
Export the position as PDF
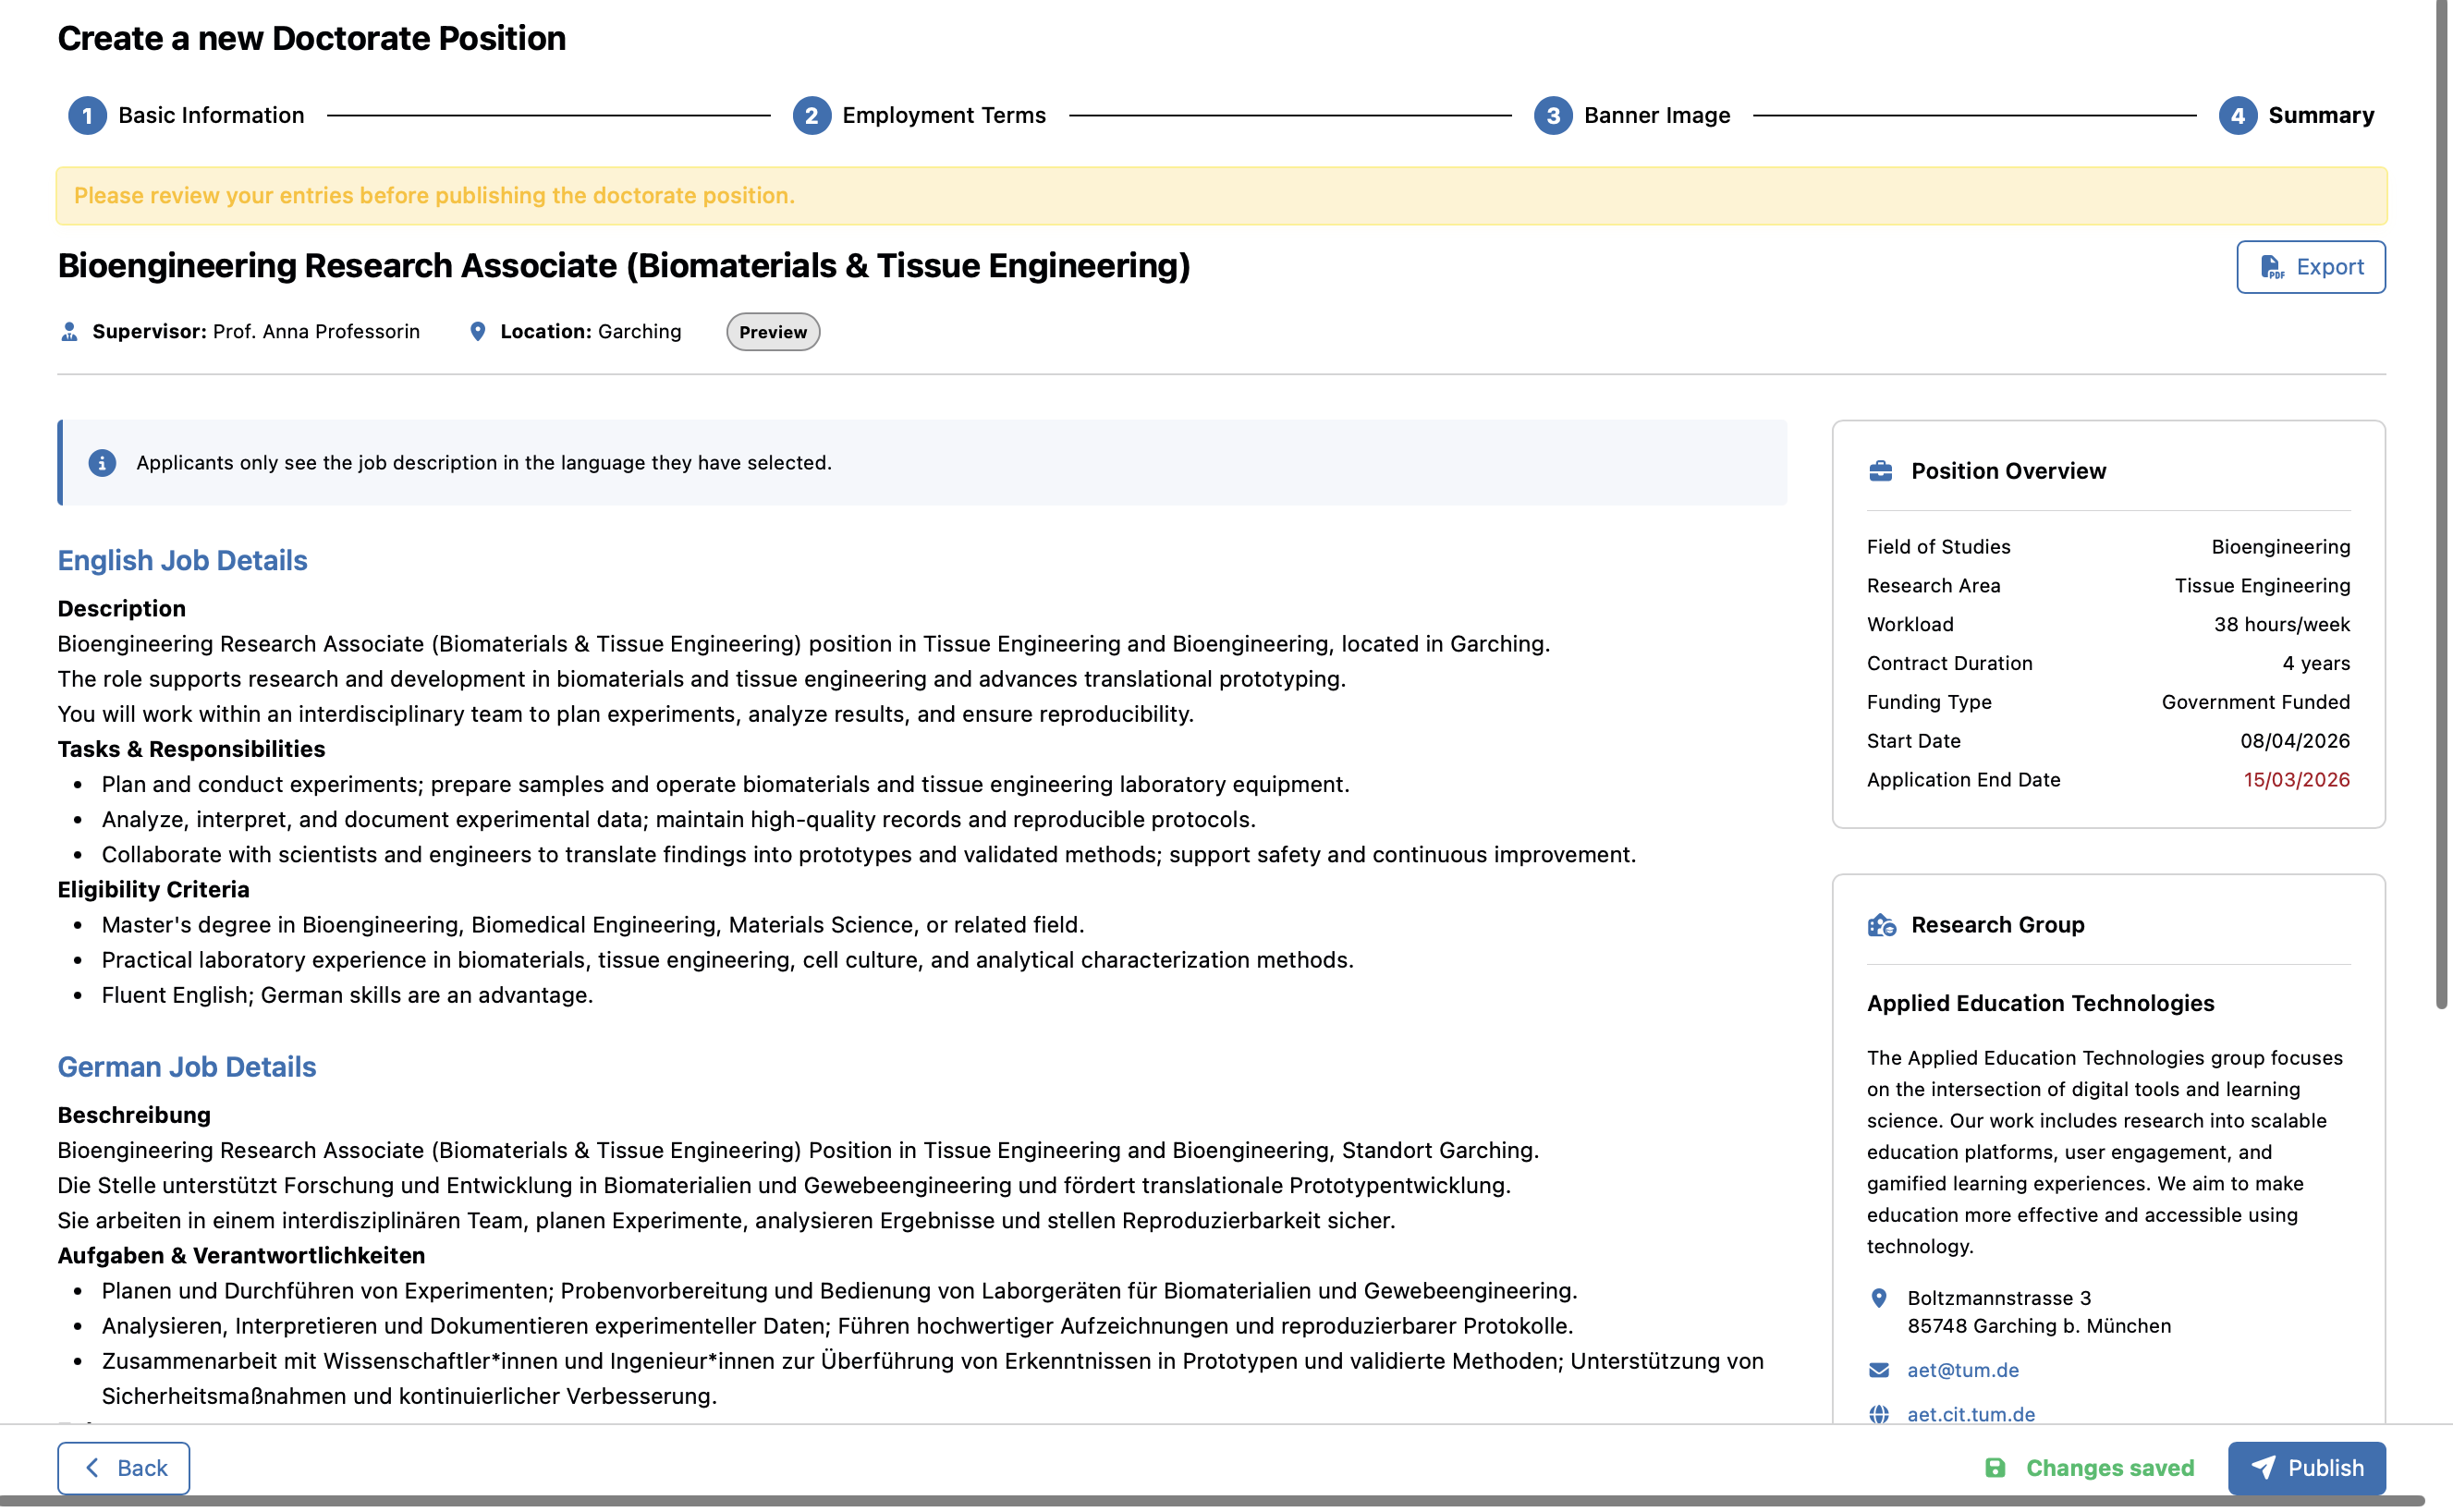coord(2310,267)
